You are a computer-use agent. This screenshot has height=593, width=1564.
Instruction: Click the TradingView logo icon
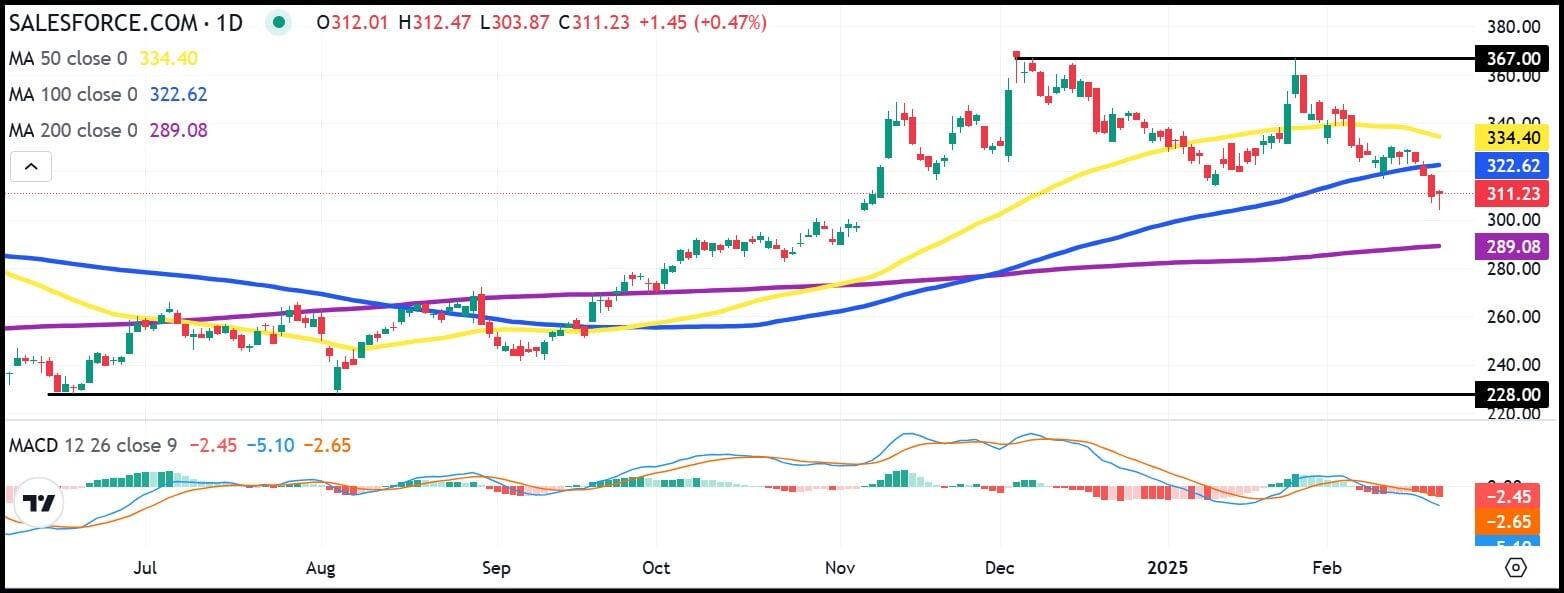click(39, 503)
